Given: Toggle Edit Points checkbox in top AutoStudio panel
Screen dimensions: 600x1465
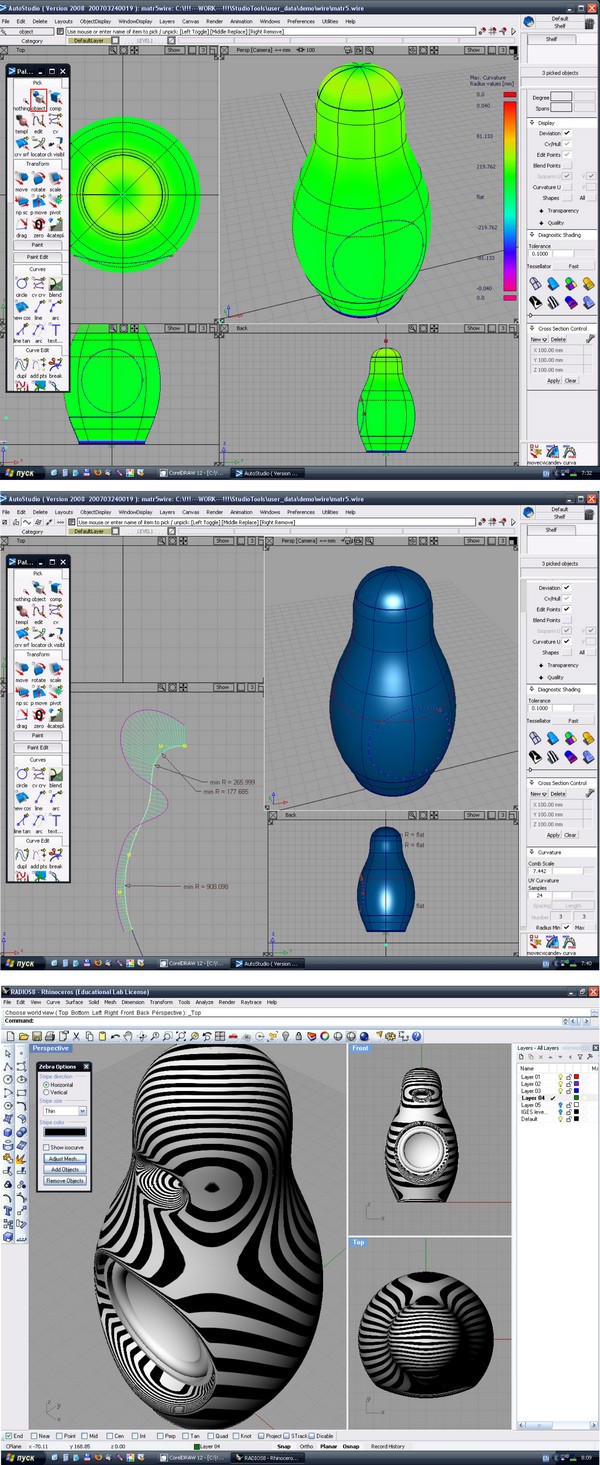Looking at the screenshot, I should (567, 154).
